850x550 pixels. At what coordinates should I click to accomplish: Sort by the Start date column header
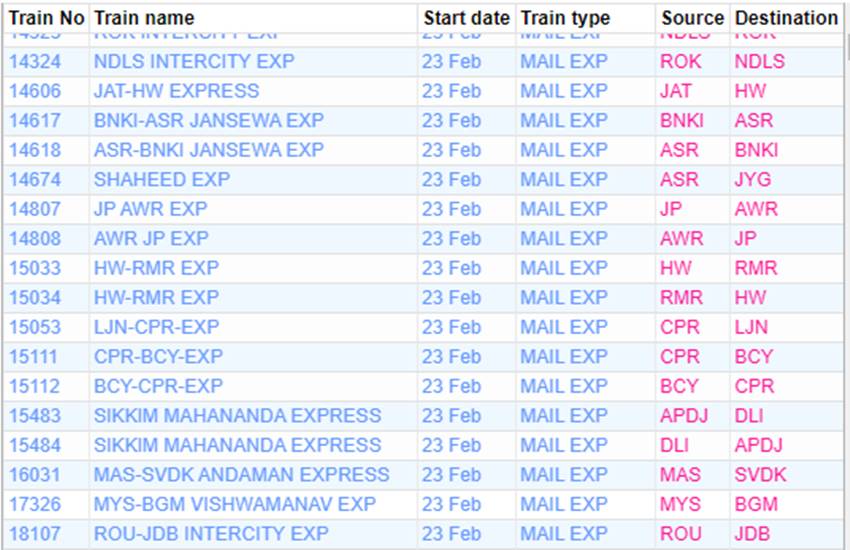[466, 18]
